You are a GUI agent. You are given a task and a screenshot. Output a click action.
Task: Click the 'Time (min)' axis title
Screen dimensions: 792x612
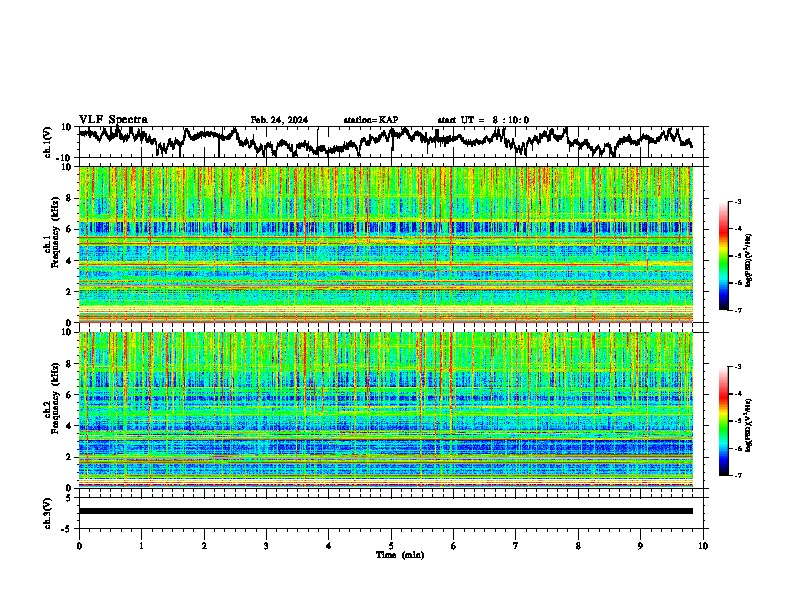tap(400, 555)
